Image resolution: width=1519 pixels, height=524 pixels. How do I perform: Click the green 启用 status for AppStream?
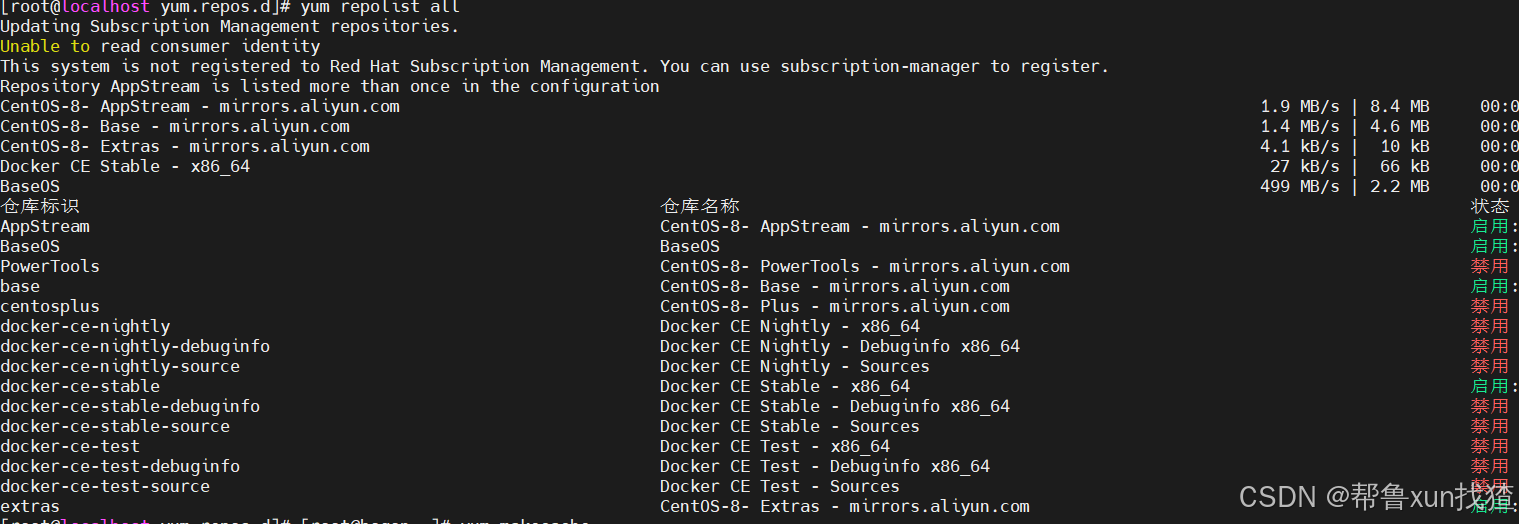click(1489, 226)
